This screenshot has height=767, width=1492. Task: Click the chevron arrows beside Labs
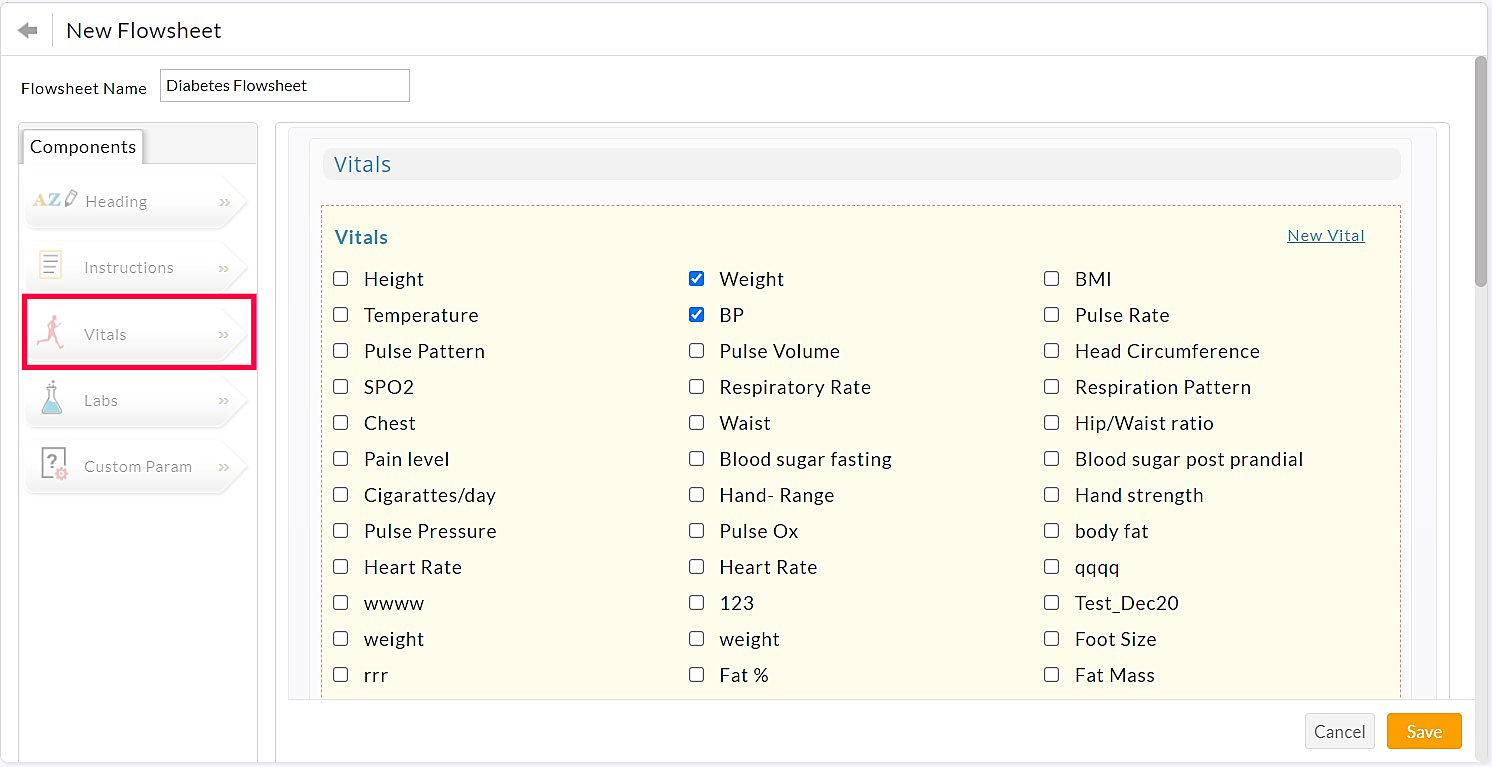[x=224, y=400]
